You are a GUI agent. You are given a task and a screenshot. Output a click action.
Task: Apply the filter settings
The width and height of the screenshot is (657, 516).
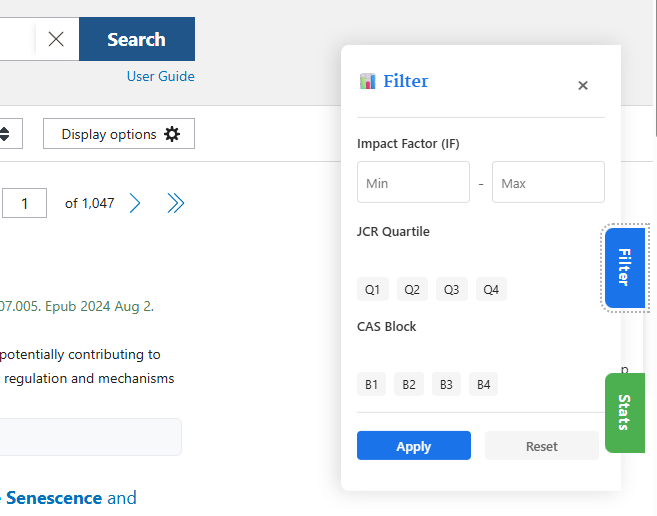click(414, 446)
